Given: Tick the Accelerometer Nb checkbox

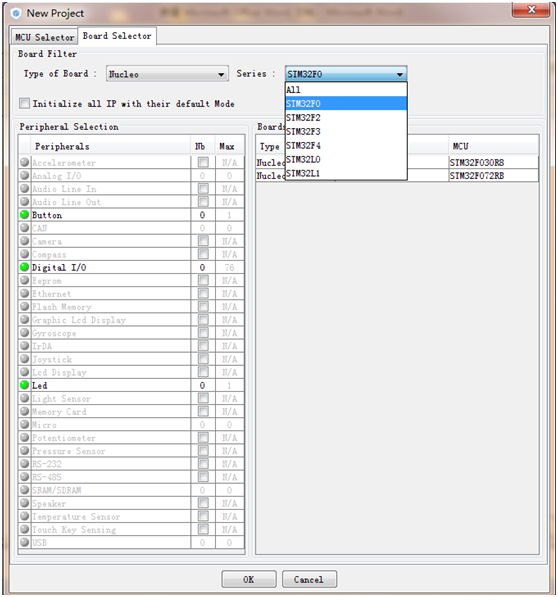Looking at the screenshot, I should tap(203, 163).
